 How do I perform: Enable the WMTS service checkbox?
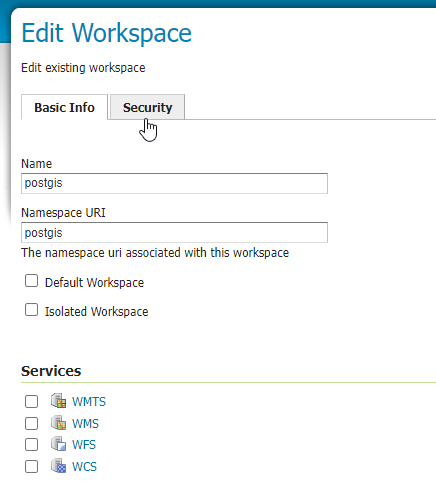(x=31, y=401)
